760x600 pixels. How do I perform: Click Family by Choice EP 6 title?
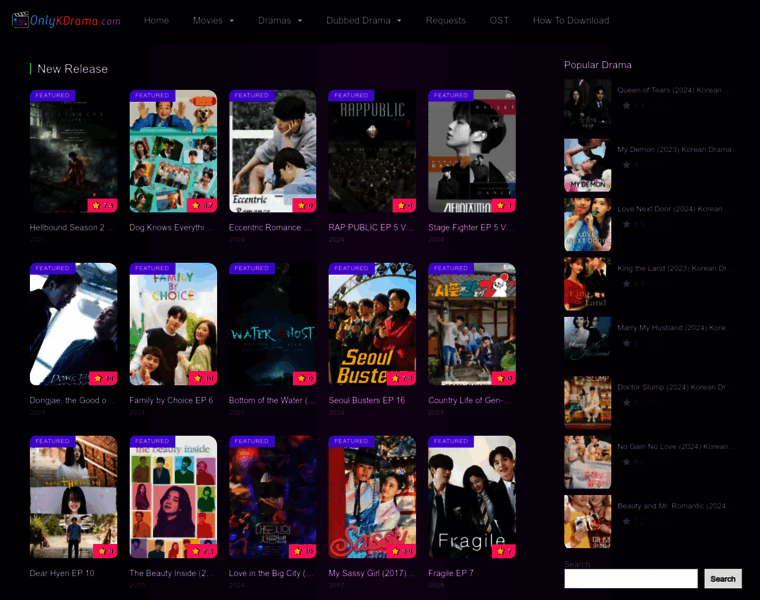coord(171,400)
